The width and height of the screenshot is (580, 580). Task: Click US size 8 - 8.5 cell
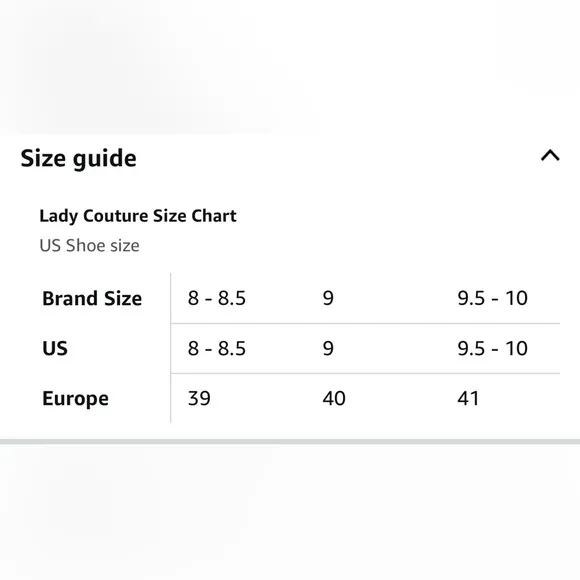tap(217, 348)
